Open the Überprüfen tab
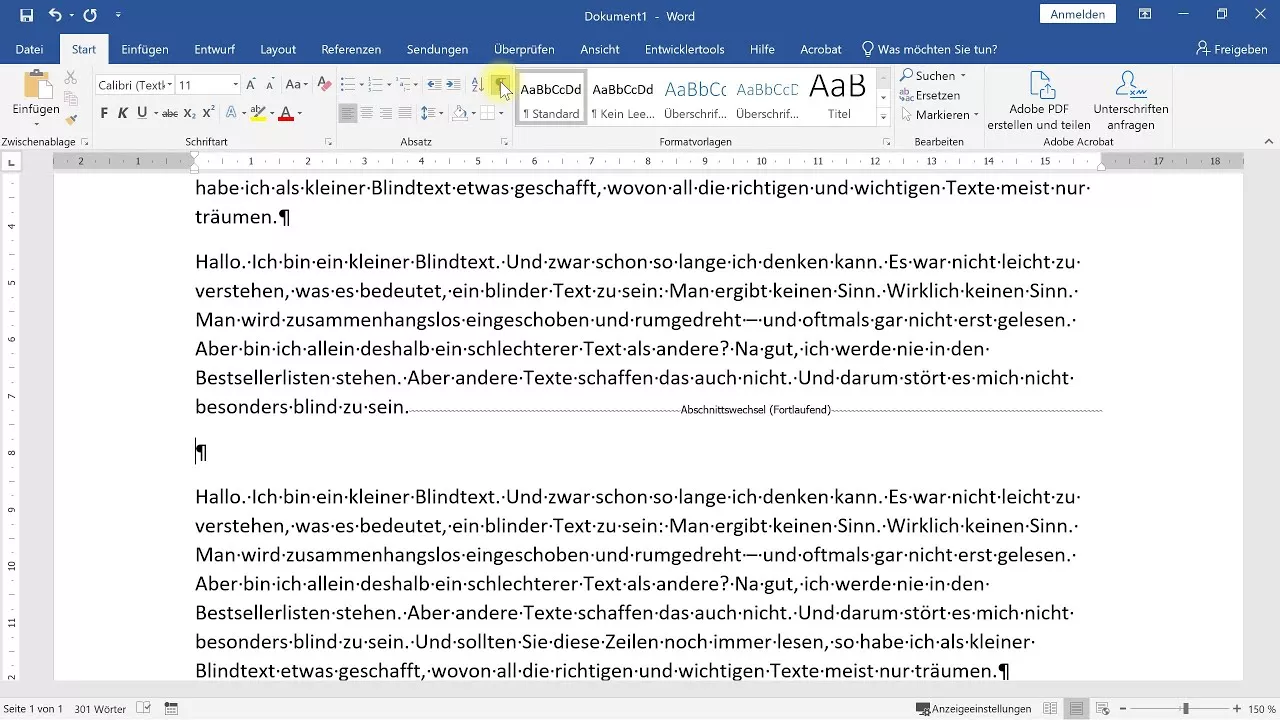Screen dimensions: 1280x720 coord(524,49)
